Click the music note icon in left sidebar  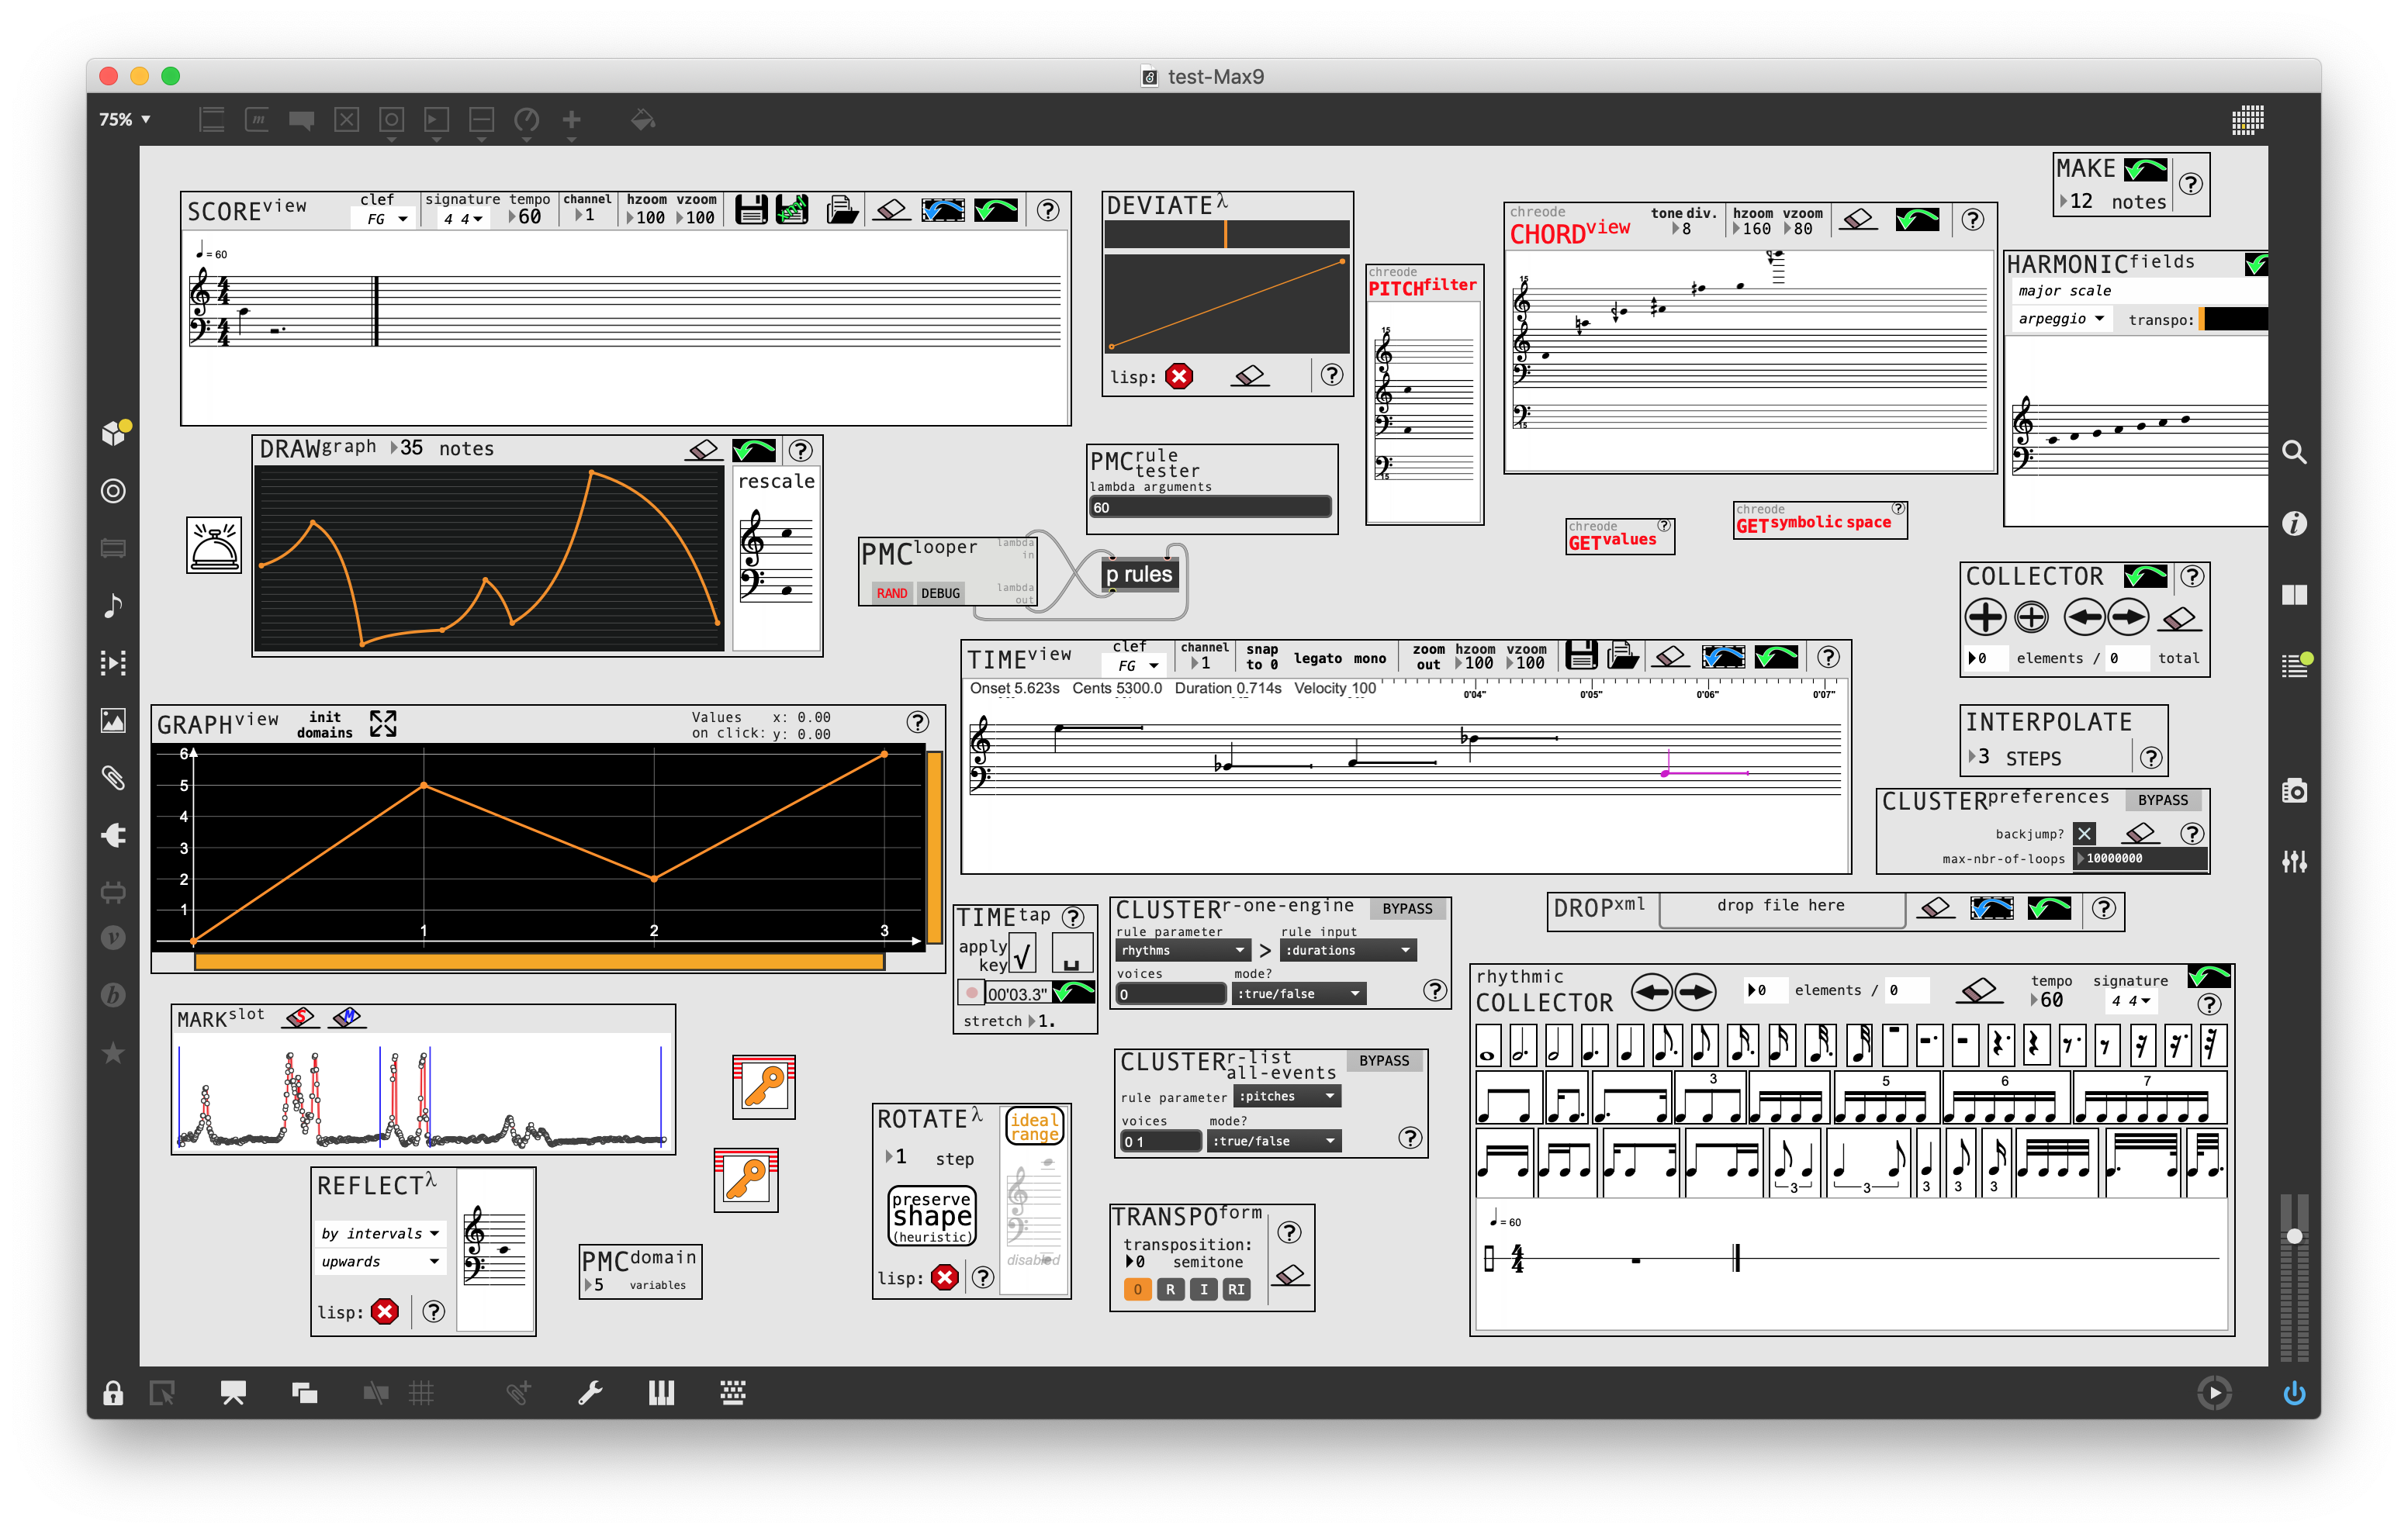[113, 605]
